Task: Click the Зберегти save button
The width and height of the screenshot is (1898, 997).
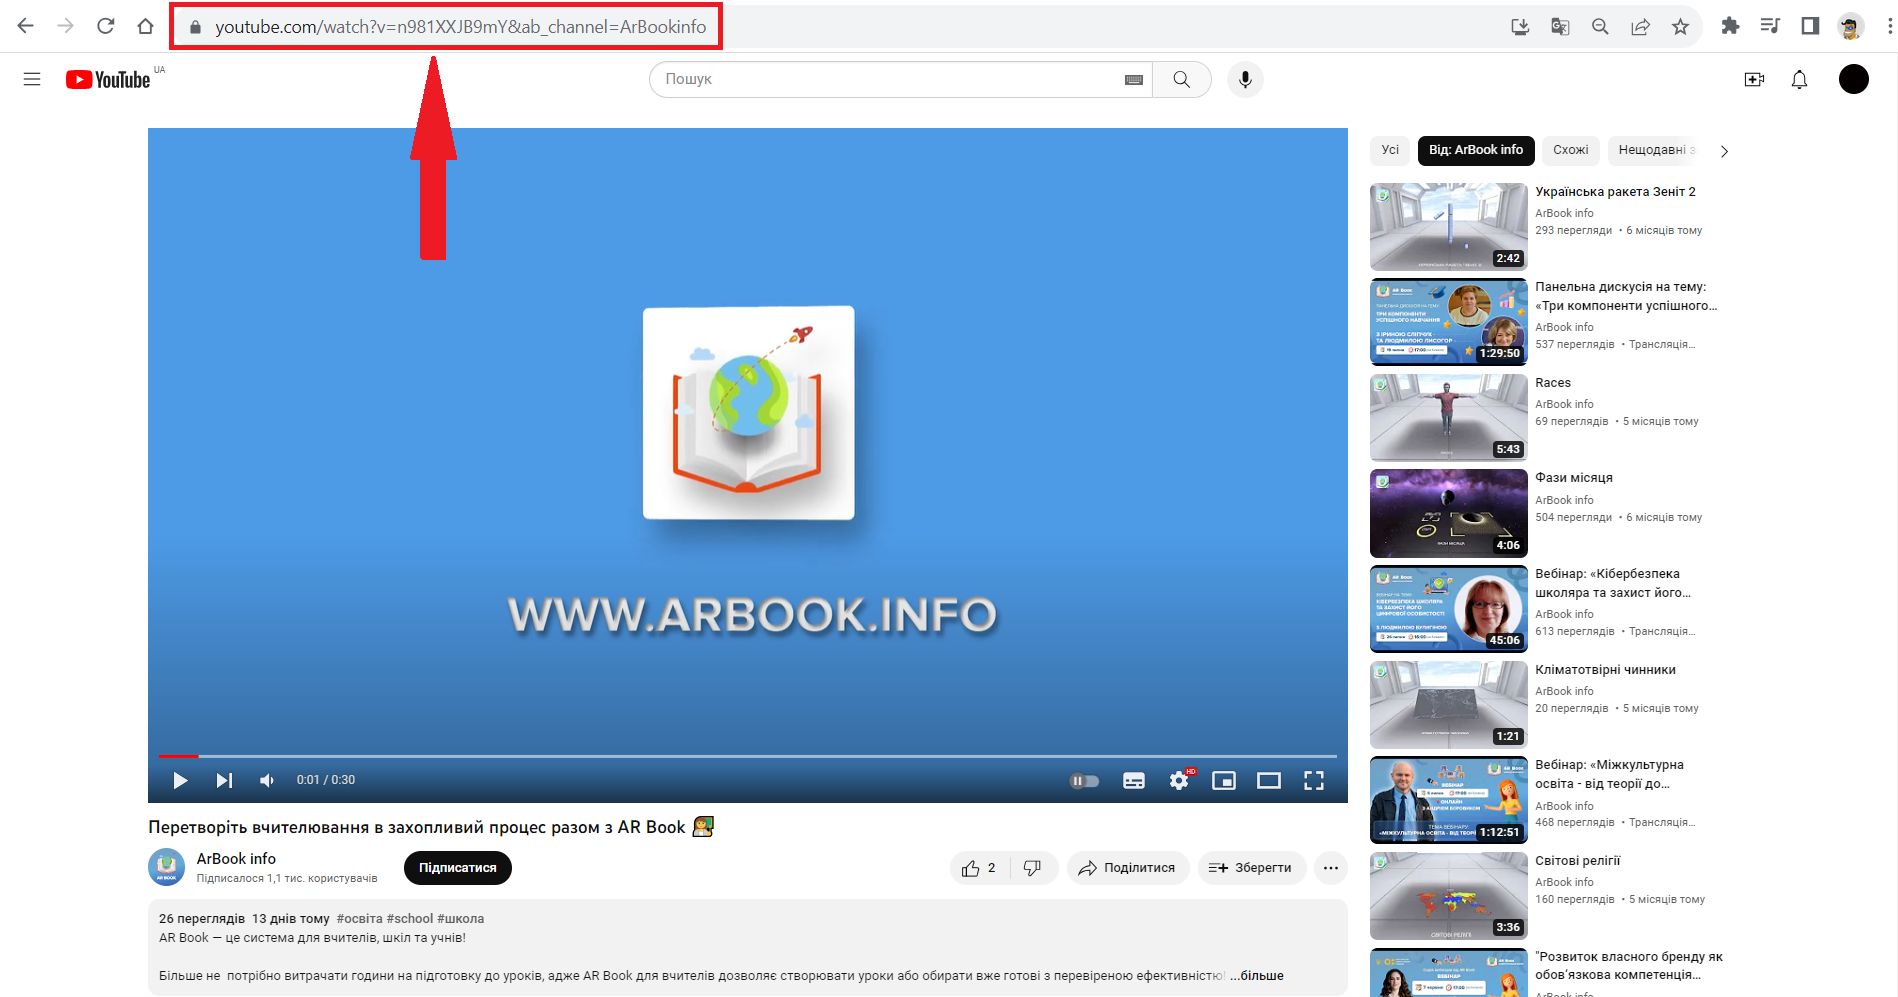Action: point(1250,868)
